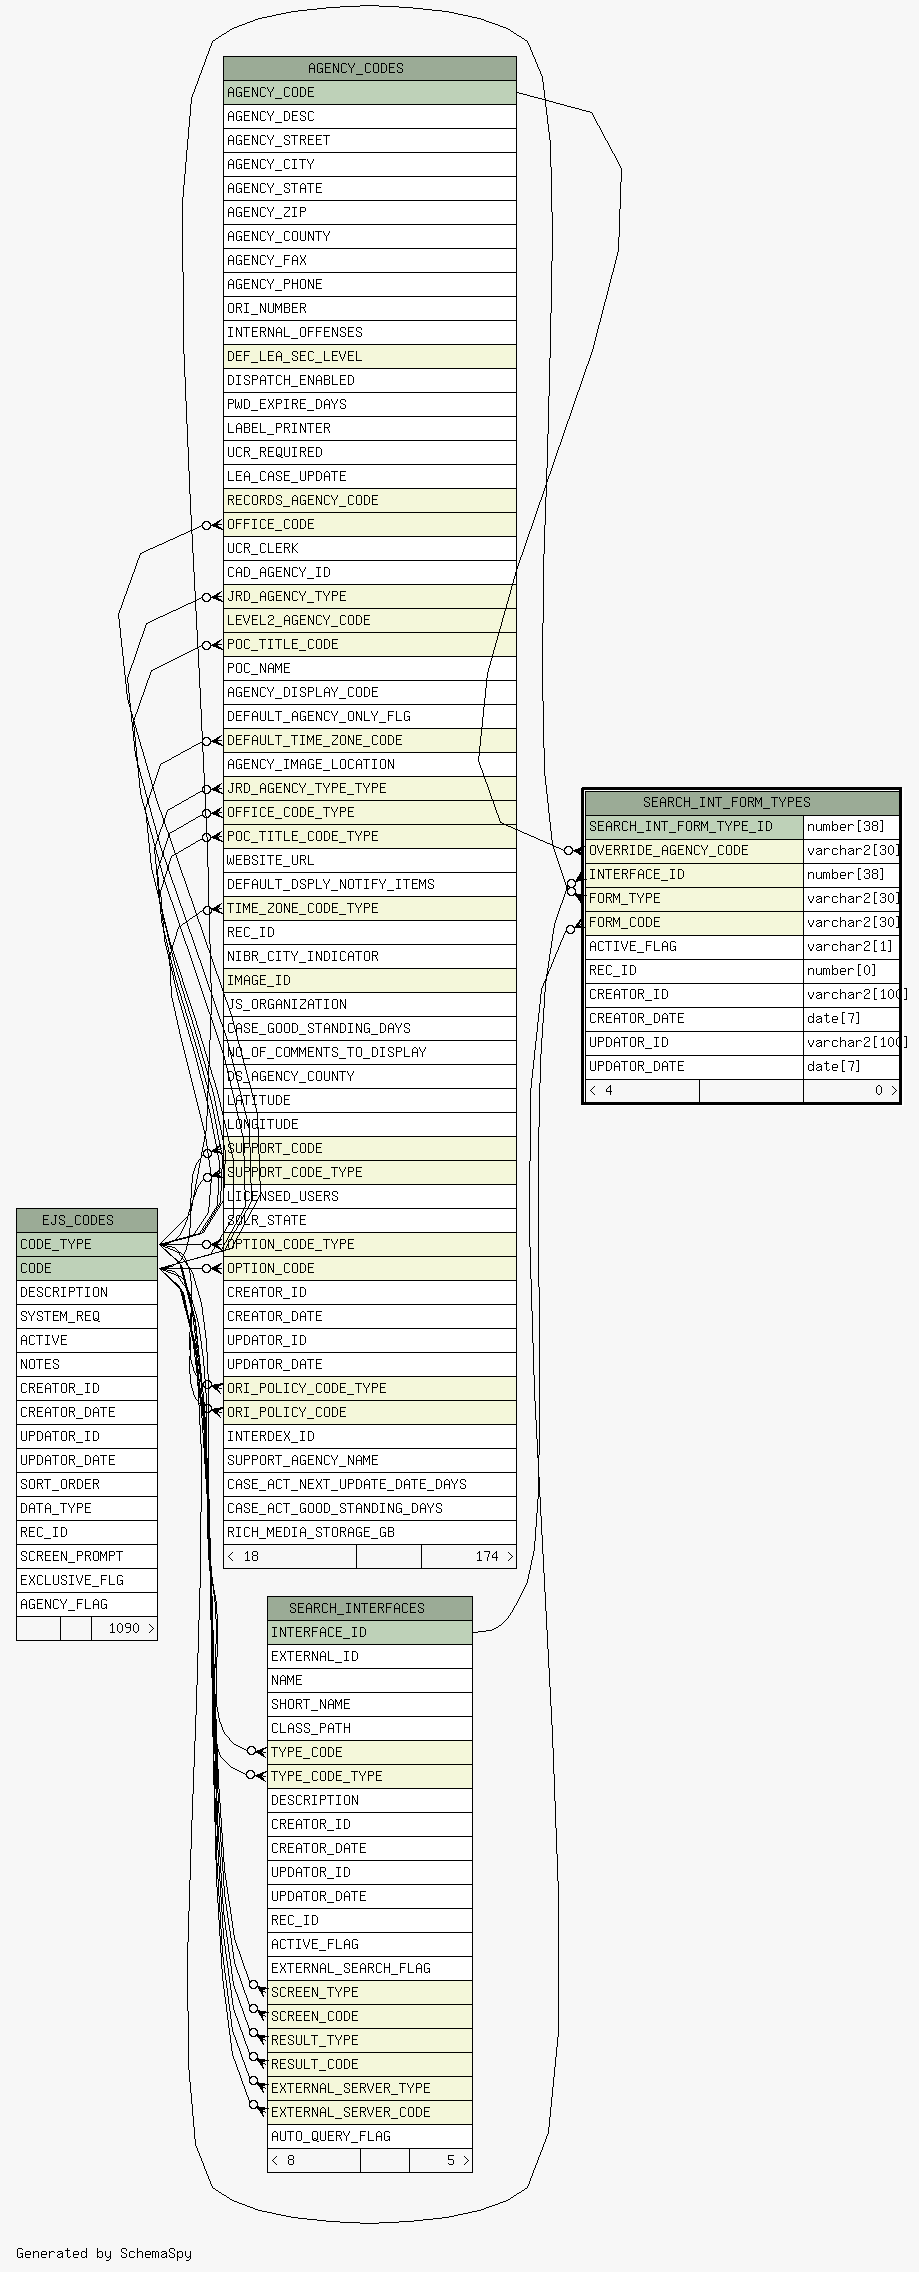The image size is (919, 2272).
Task: Select AGENCY_CODE primary key column
Action: 370,92
